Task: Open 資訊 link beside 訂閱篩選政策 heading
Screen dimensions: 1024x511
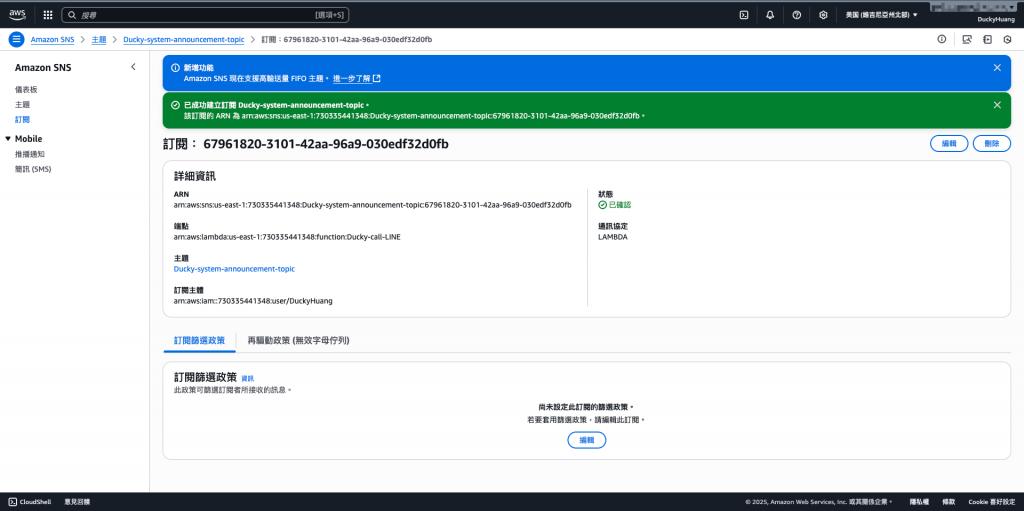Action: (248, 378)
